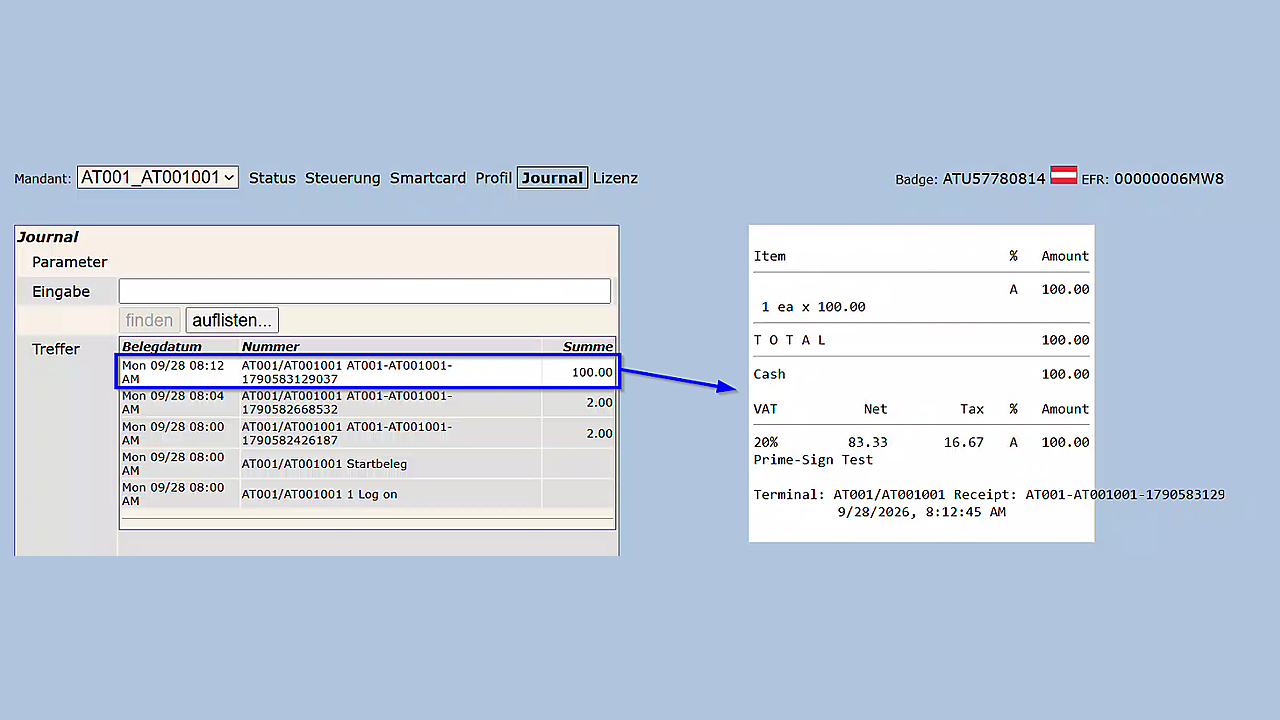
Task: Click the 100.00 sum in the journal list
Action: coord(592,372)
